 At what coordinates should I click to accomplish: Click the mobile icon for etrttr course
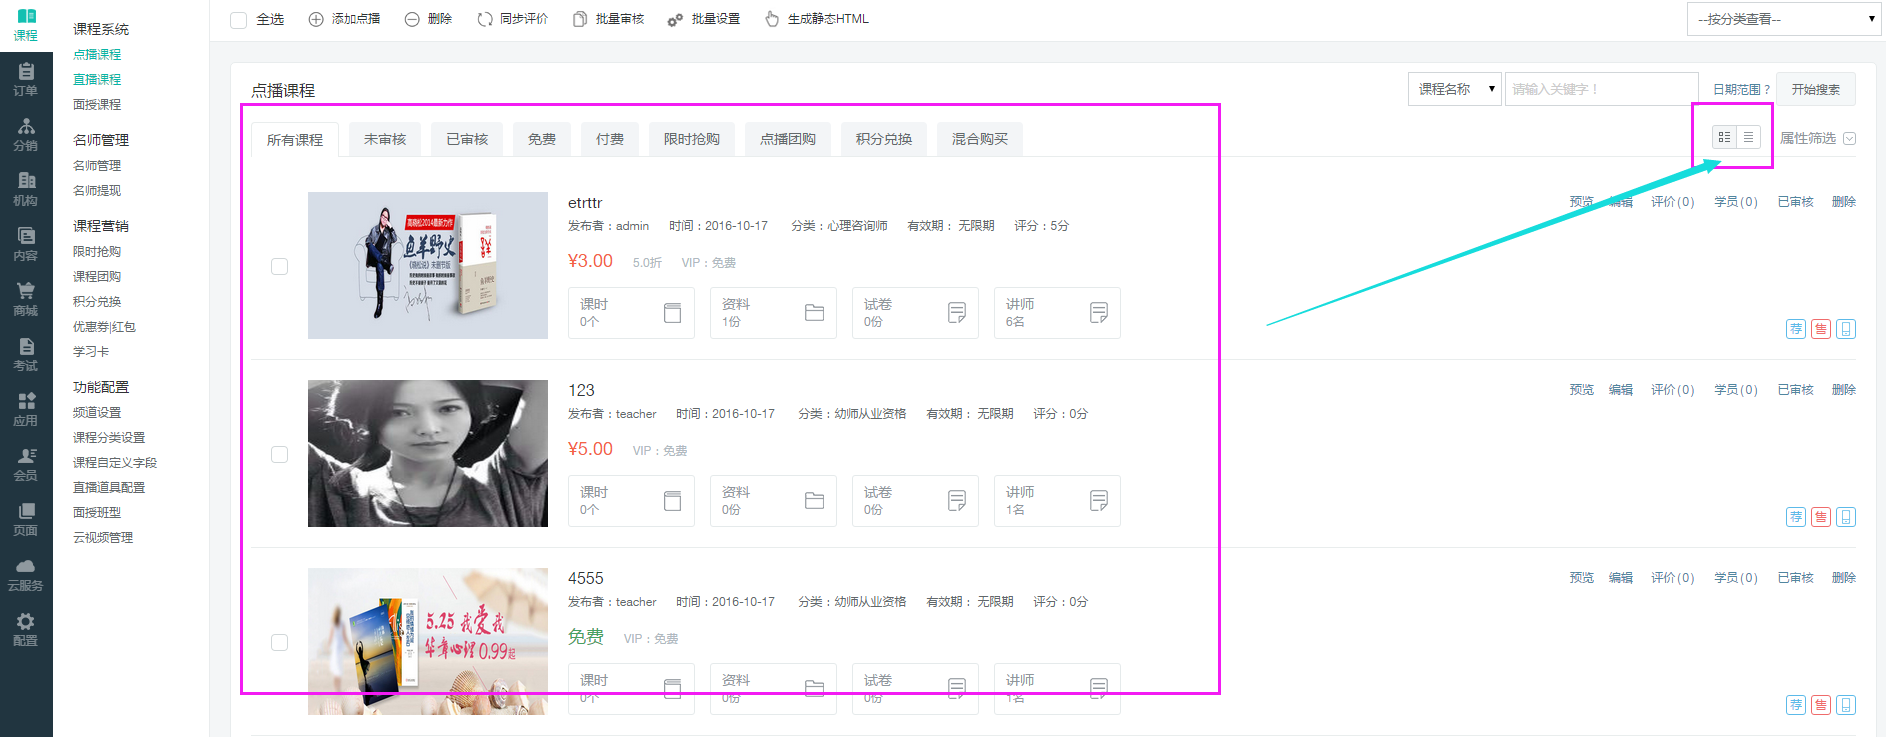1846,329
